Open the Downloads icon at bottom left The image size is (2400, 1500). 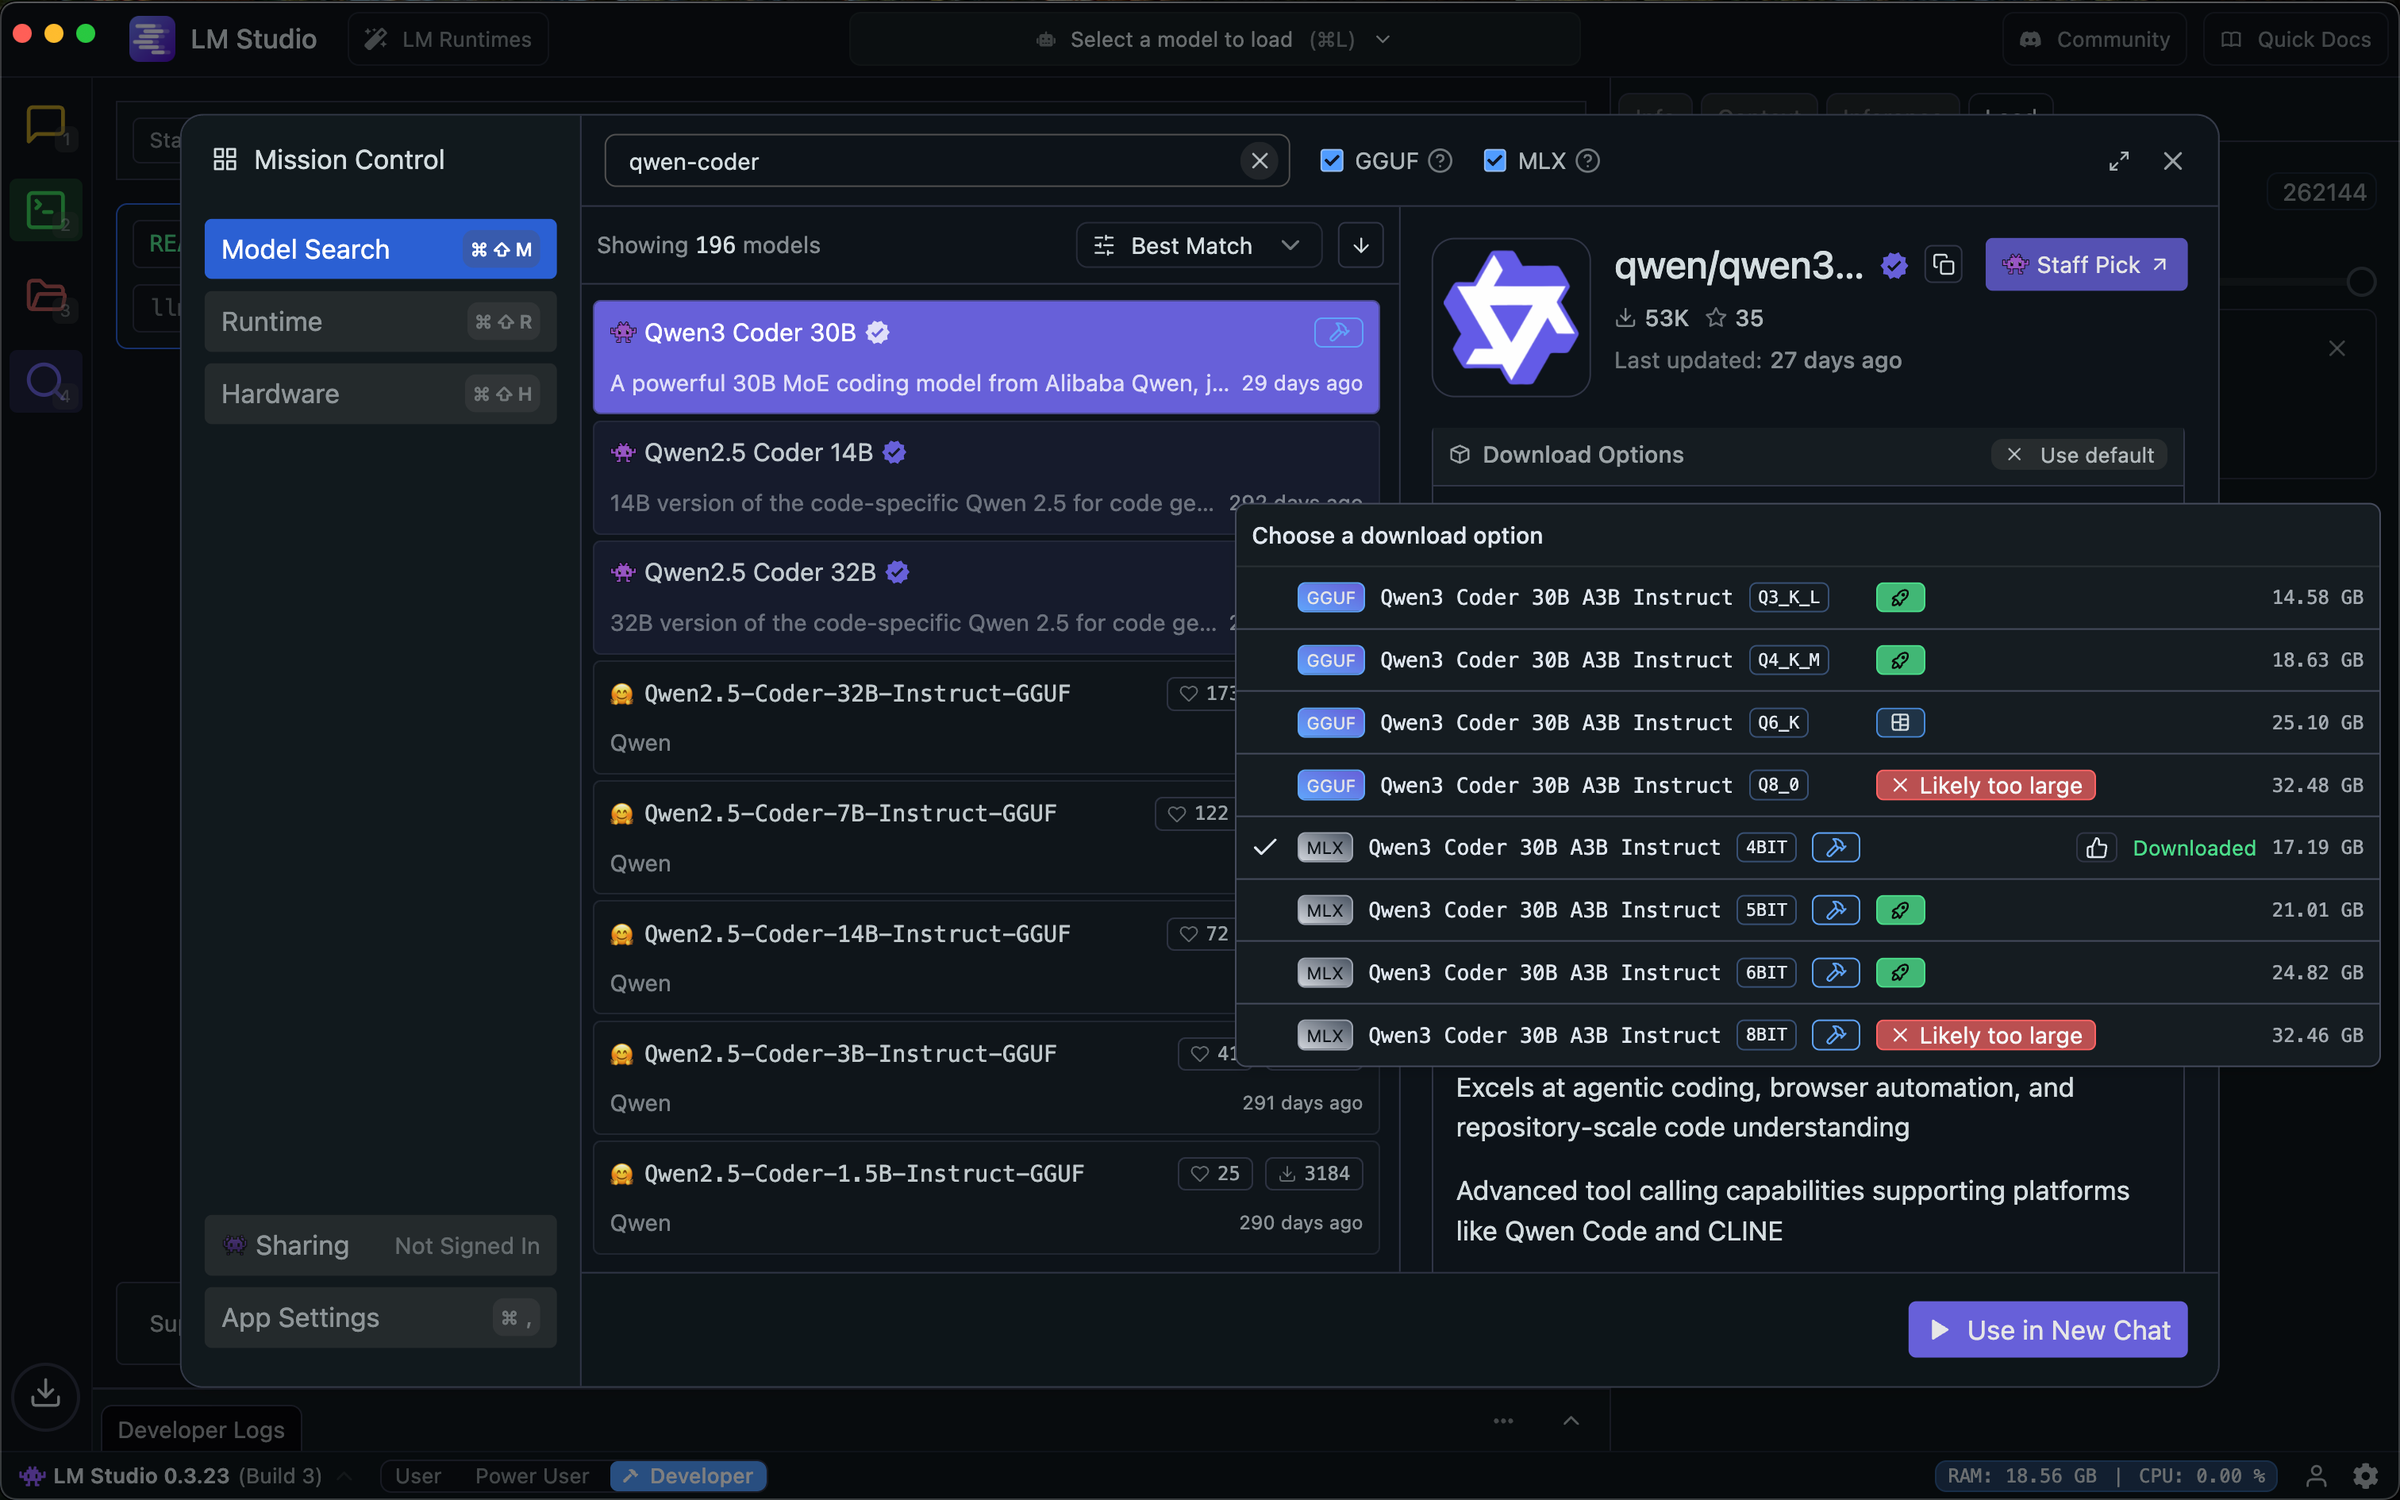(x=45, y=1393)
